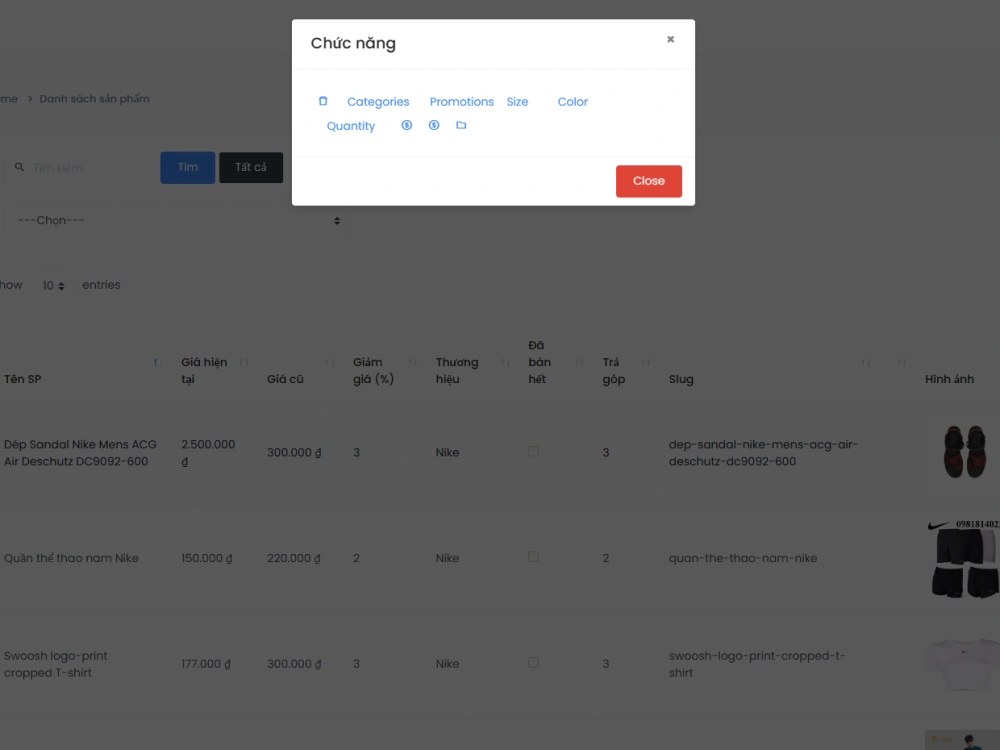Click the first dollar coin icon
This screenshot has height=750, width=1000.
point(406,125)
